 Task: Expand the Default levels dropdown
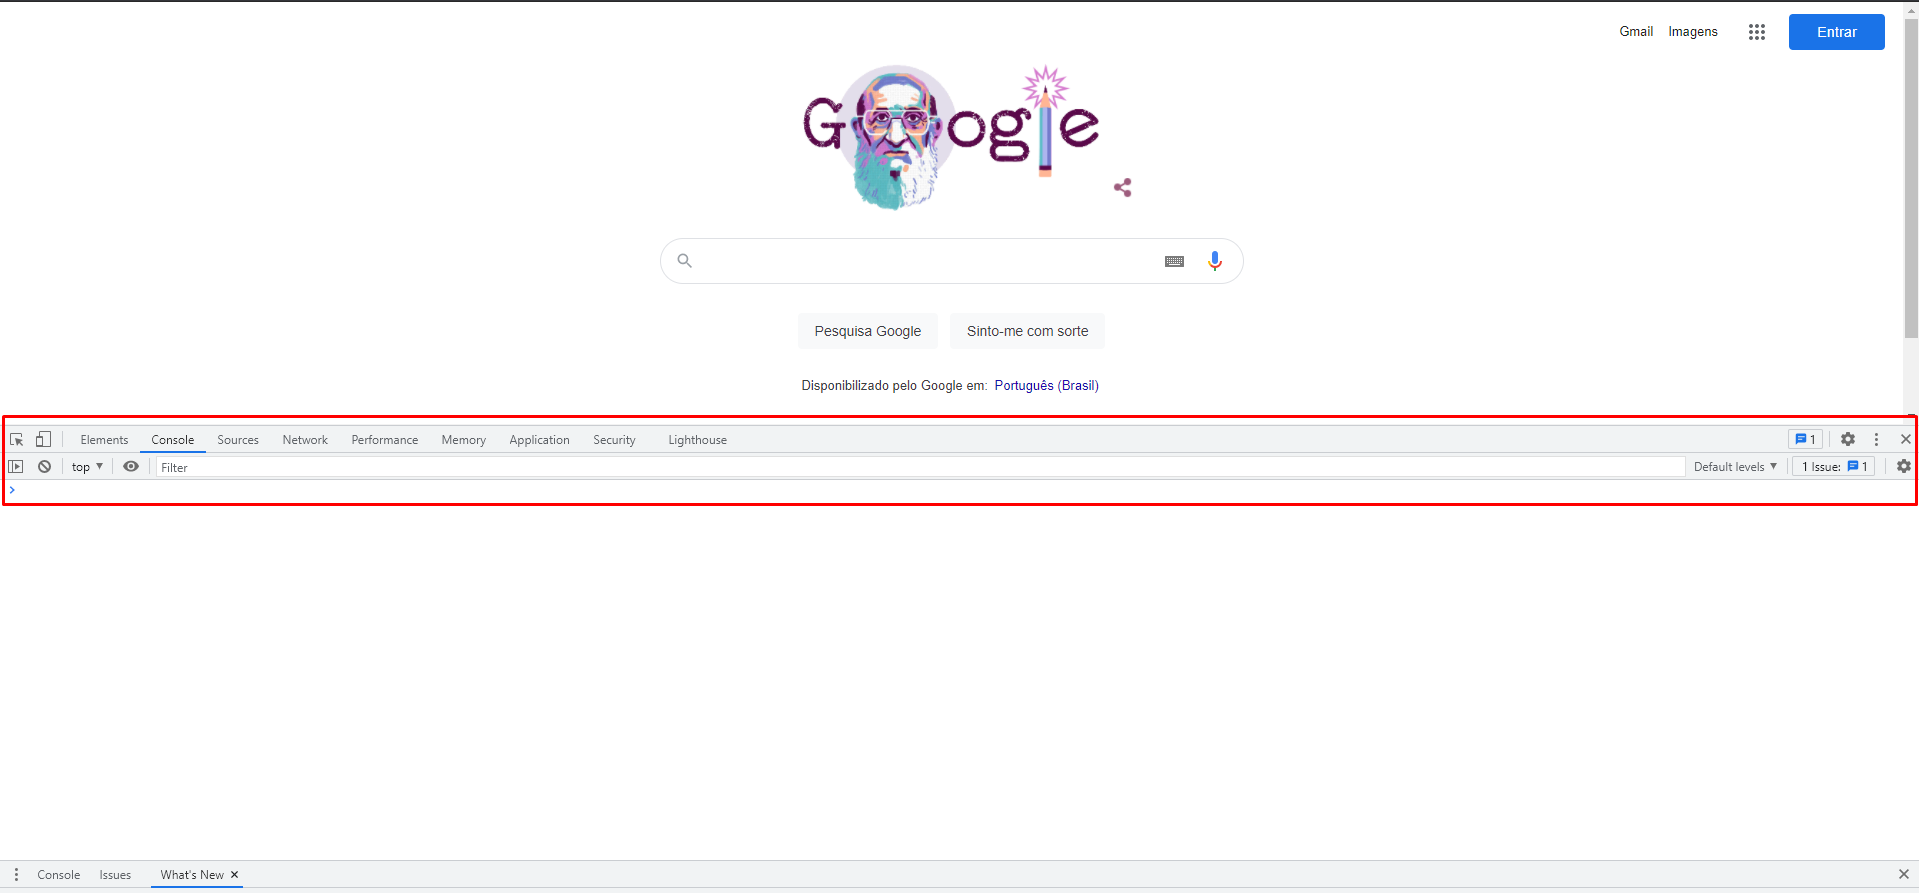pyautogui.click(x=1735, y=466)
